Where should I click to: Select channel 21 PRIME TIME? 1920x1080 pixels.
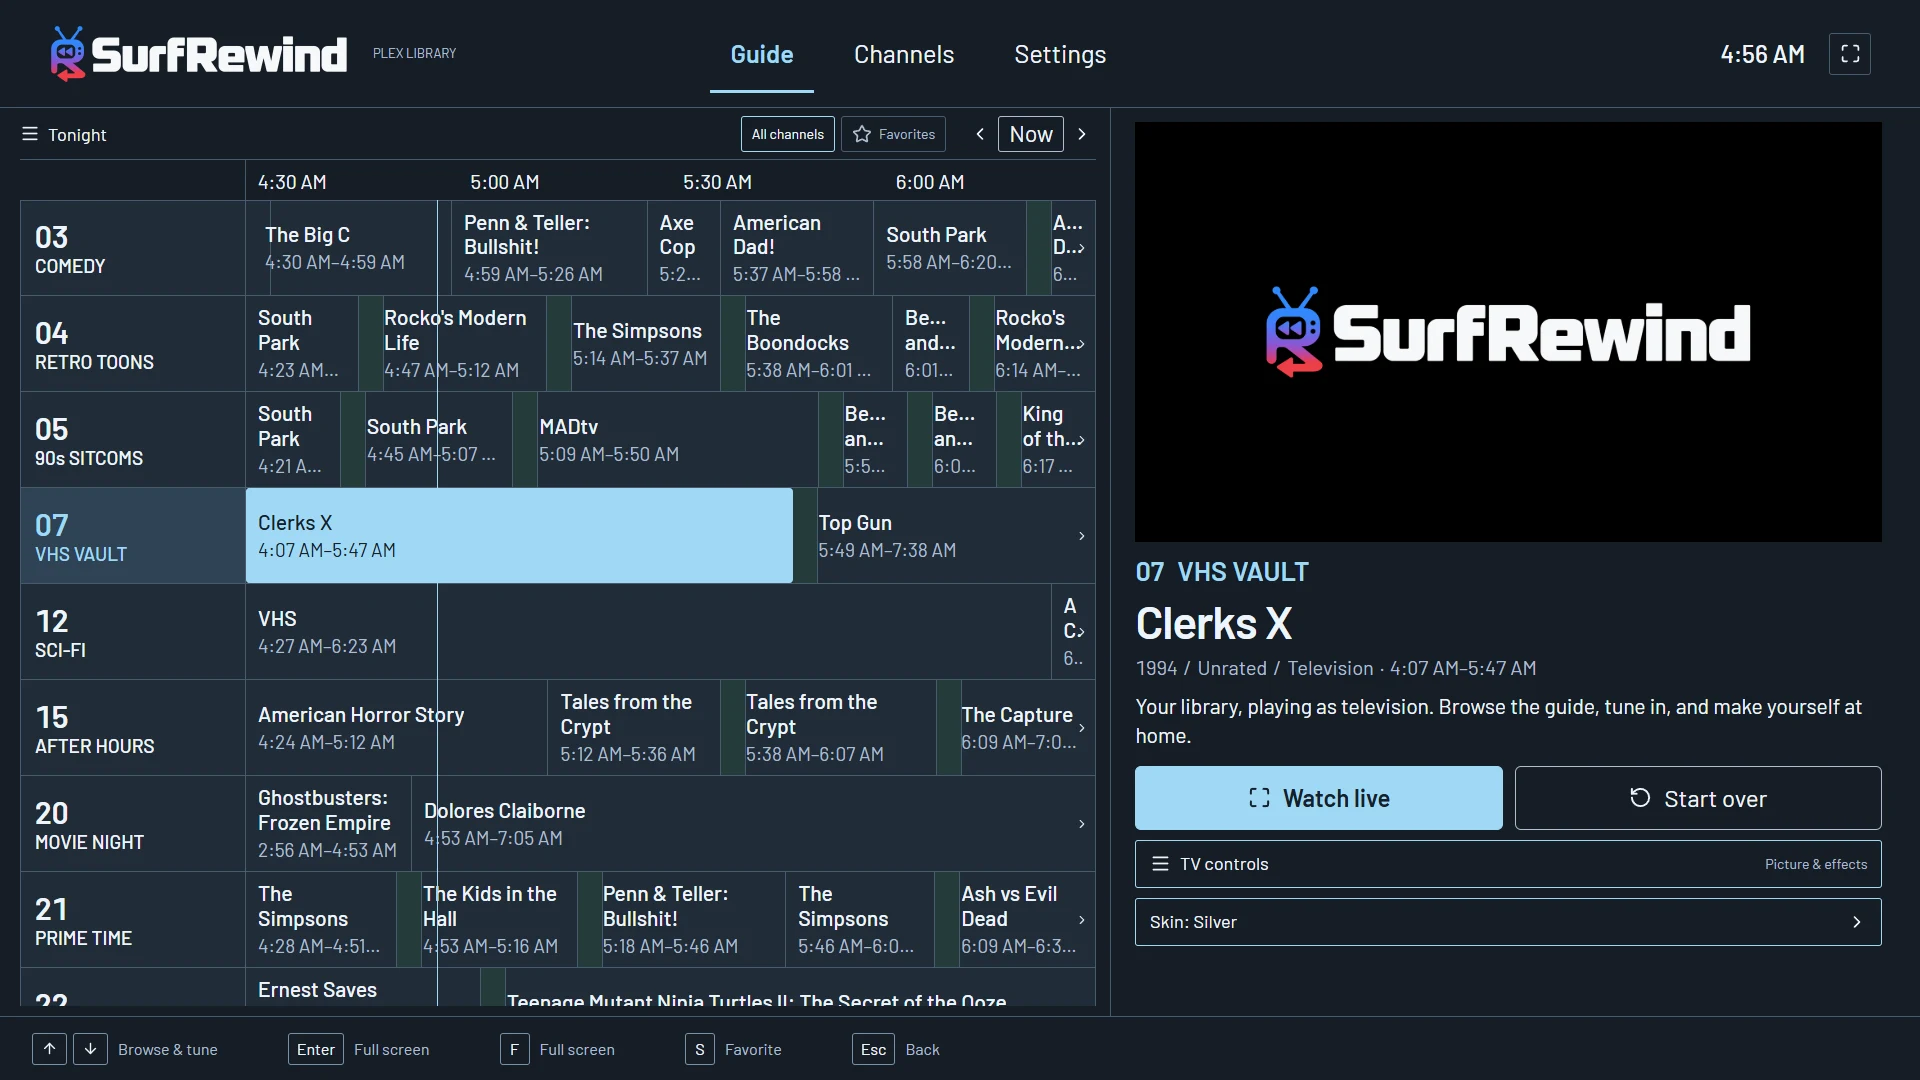point(133,920)
